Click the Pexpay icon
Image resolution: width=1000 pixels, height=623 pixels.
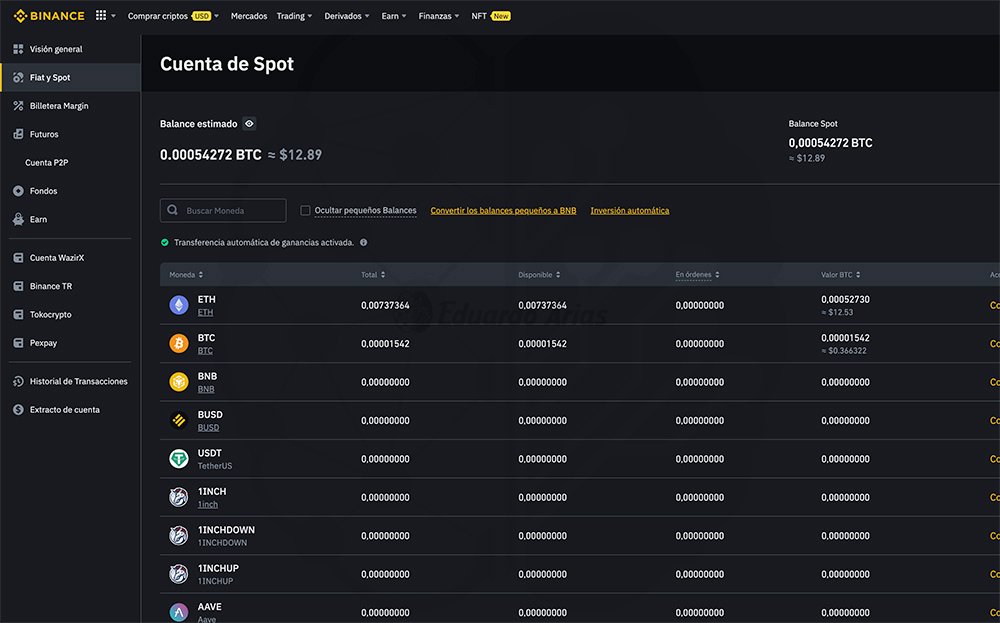pyautogui.click(x=18, y=343)
